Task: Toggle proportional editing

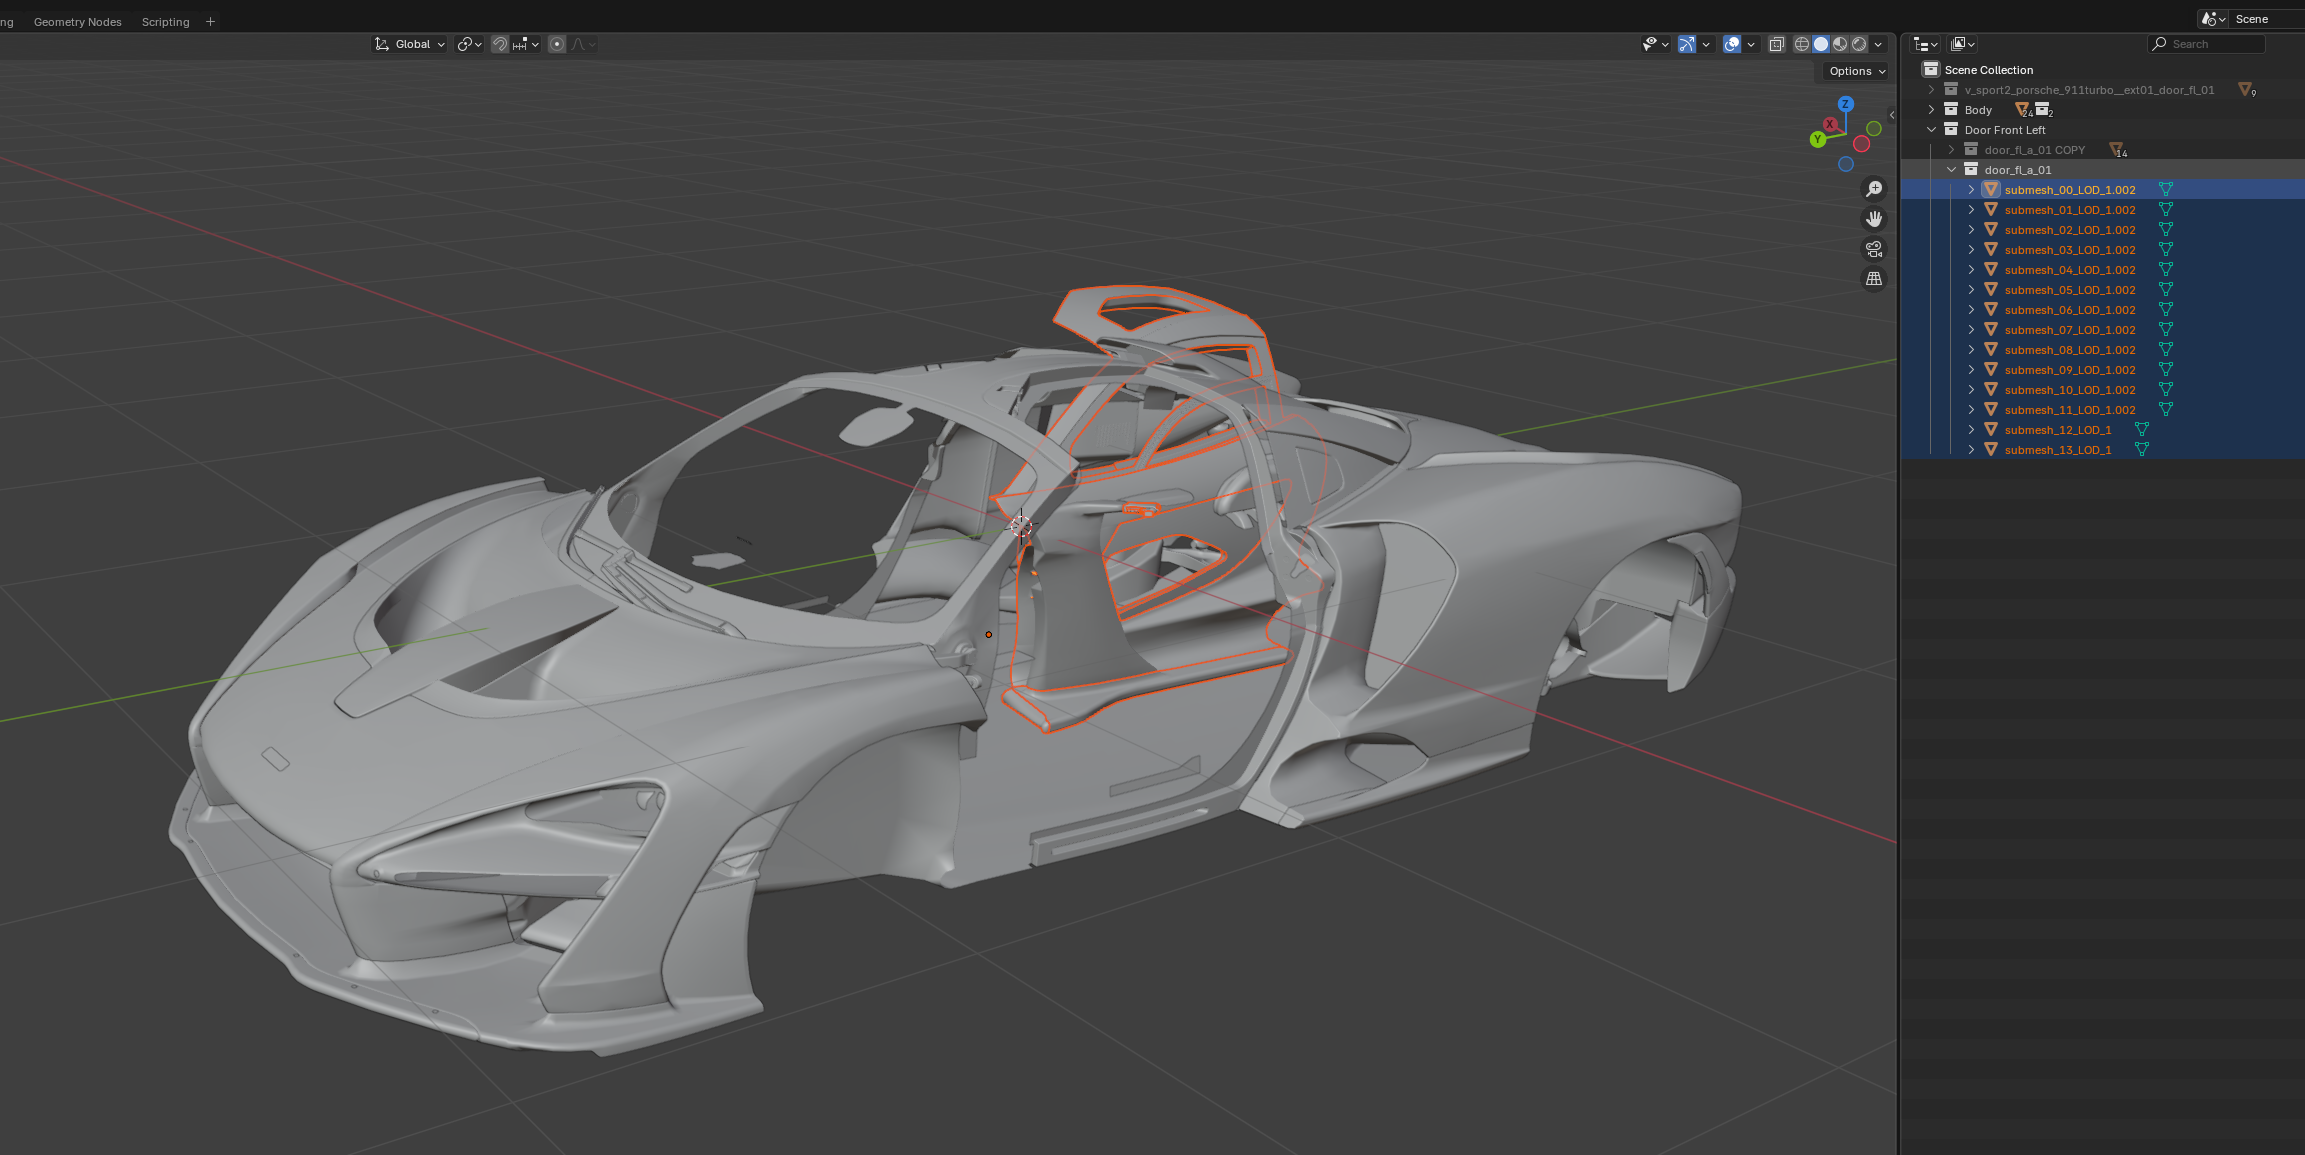Action: click(557, 44)
